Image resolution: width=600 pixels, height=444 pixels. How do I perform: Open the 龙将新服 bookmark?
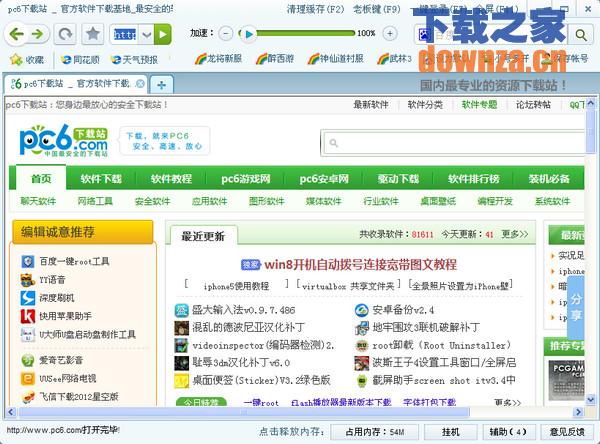218,59
